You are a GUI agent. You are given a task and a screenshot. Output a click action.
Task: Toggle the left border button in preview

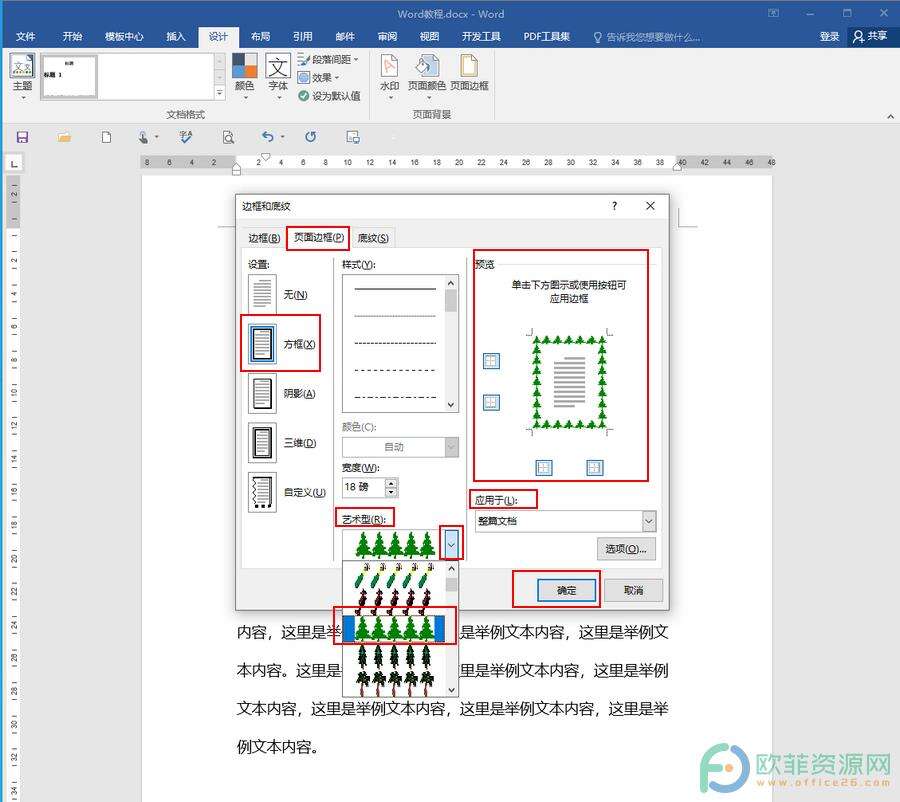(544, 468)
